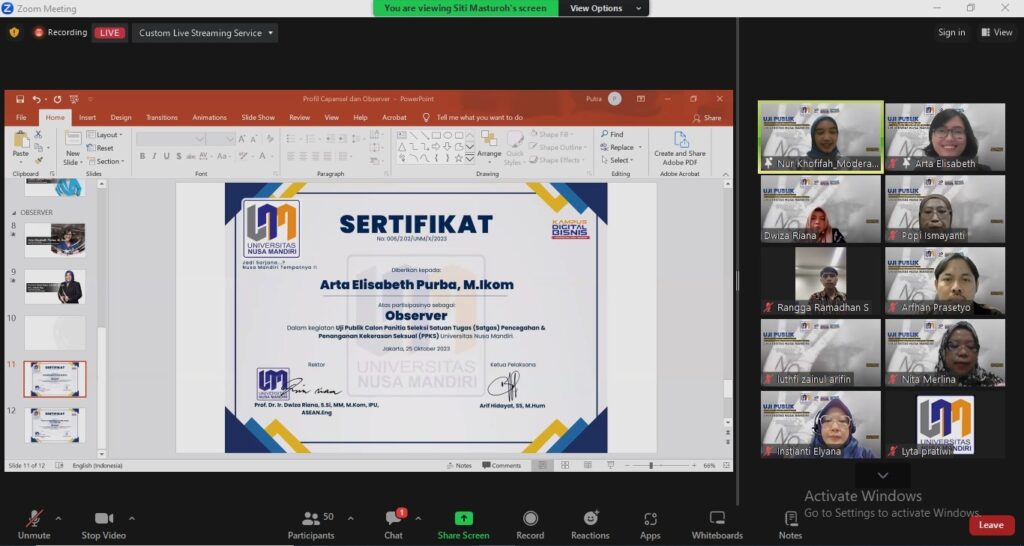Change the Zoom View layout

[x=997, y=33]
